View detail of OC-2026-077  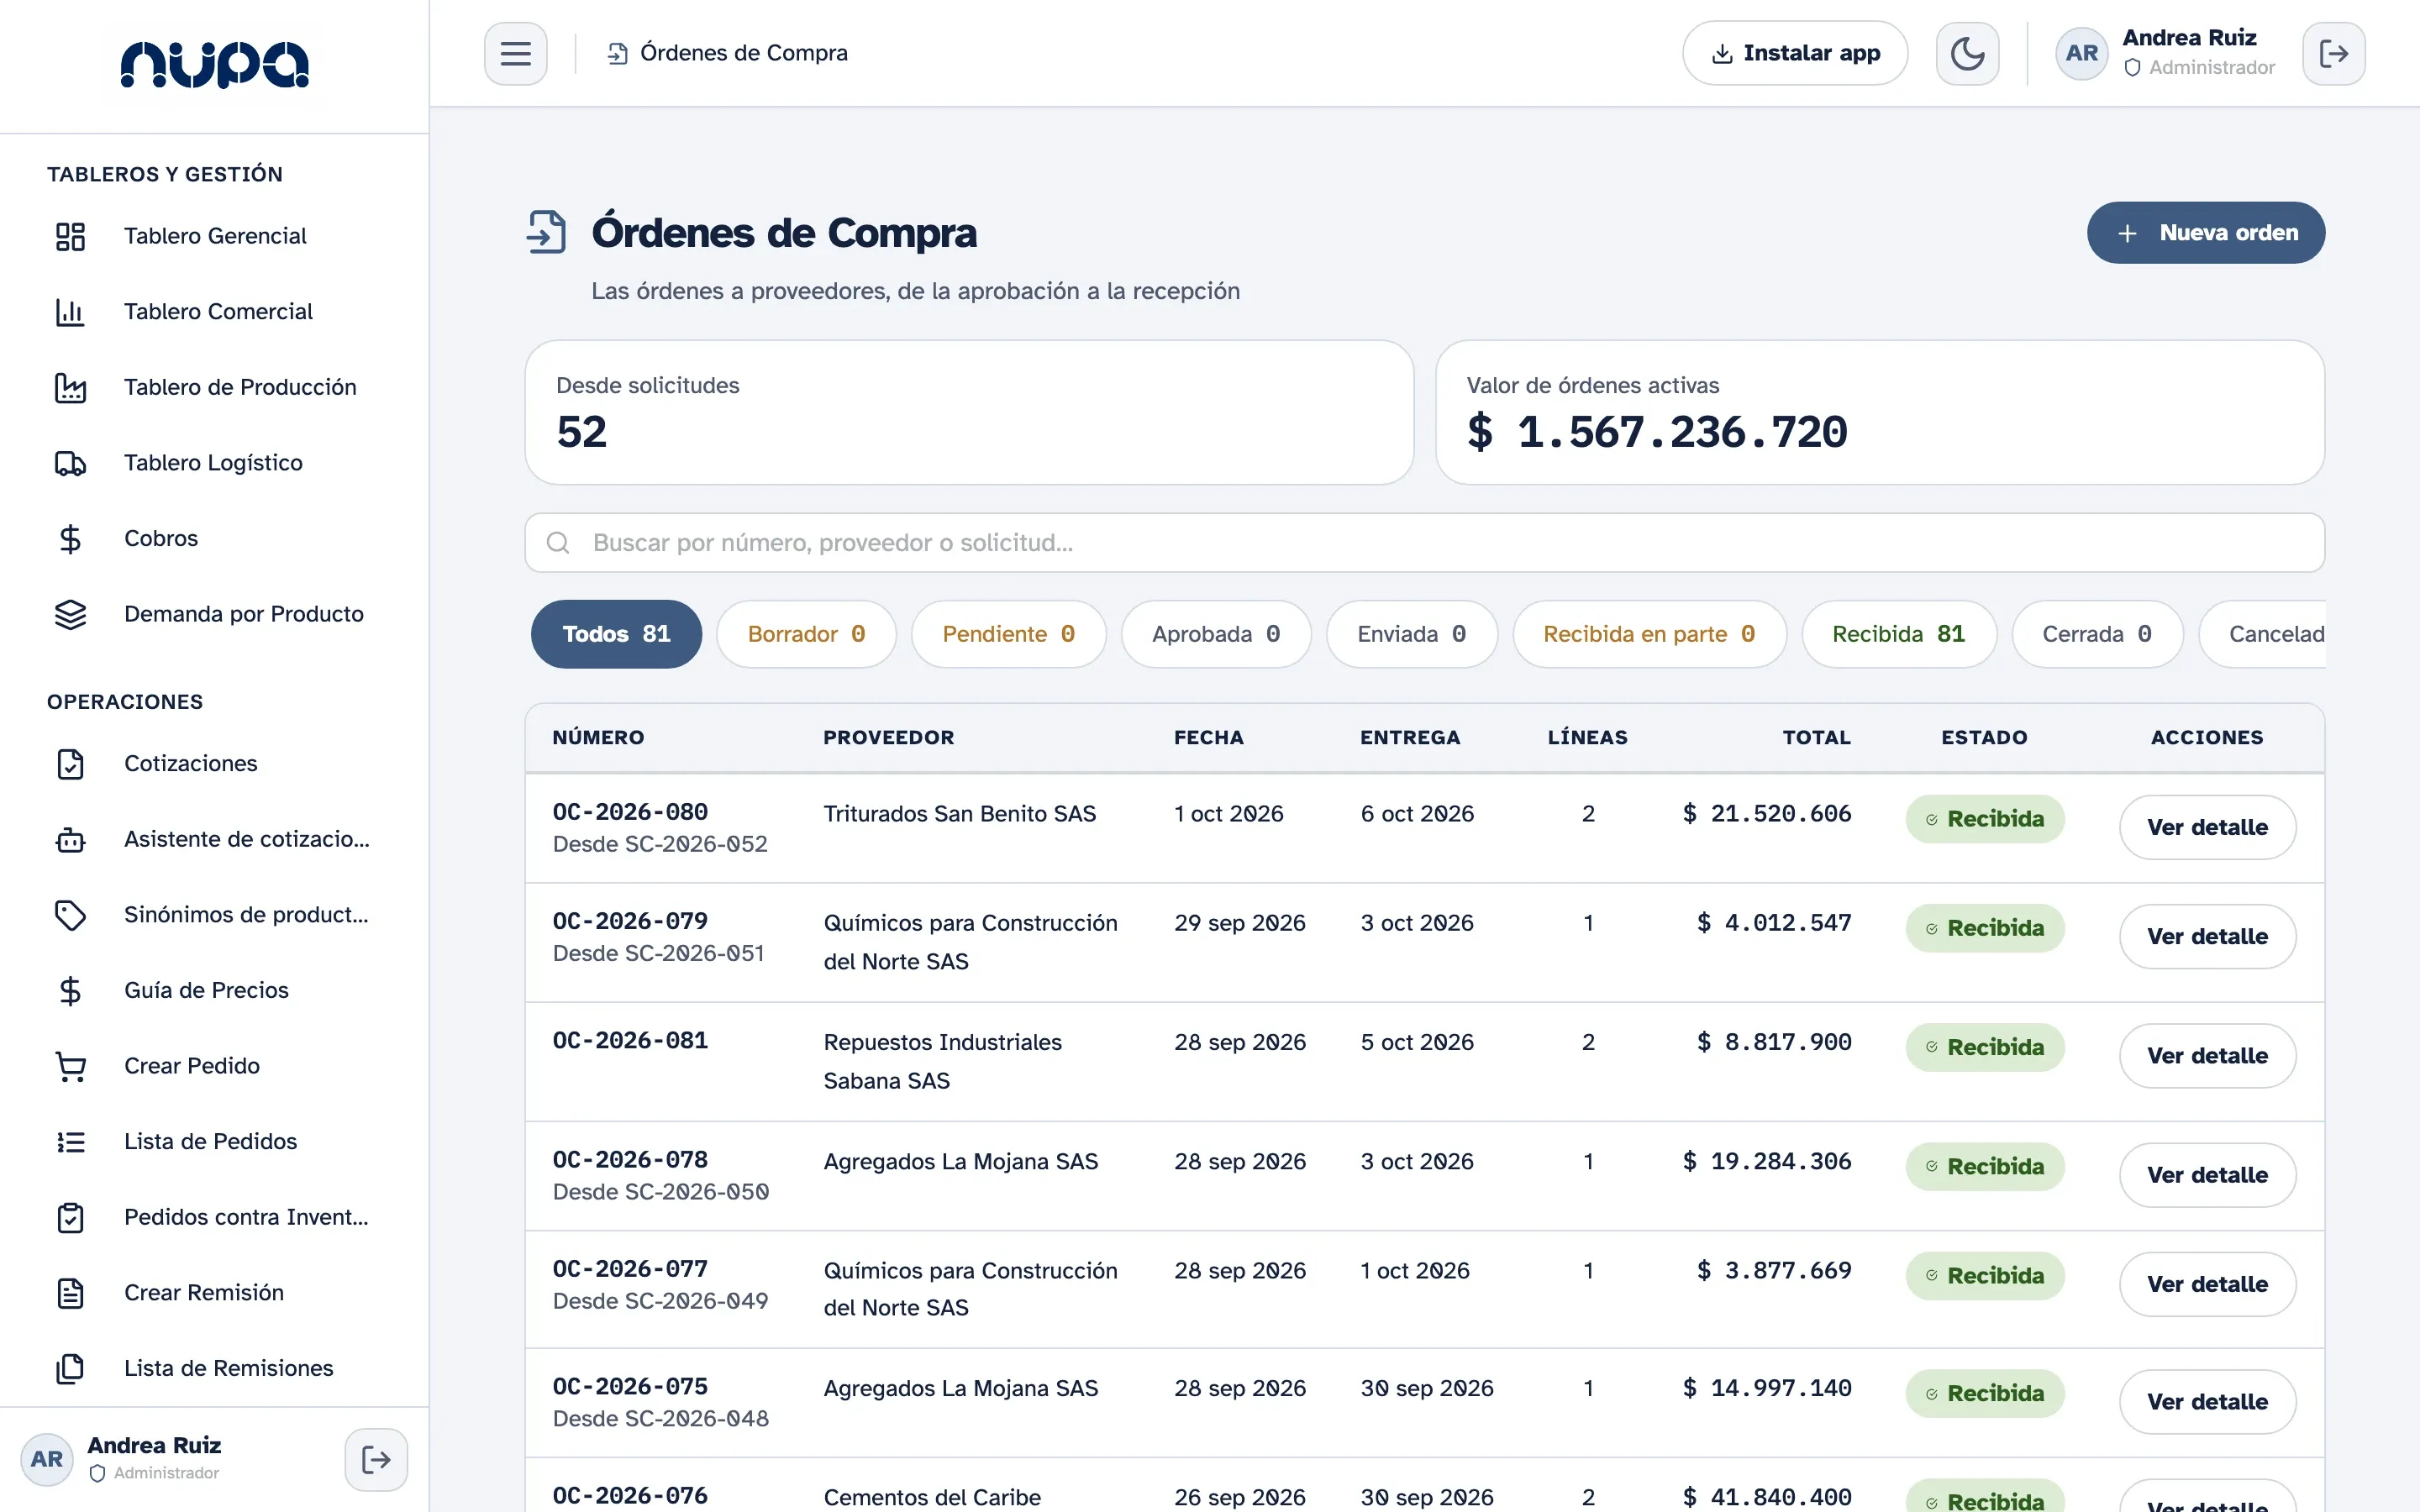[x=2207, y=1284]
